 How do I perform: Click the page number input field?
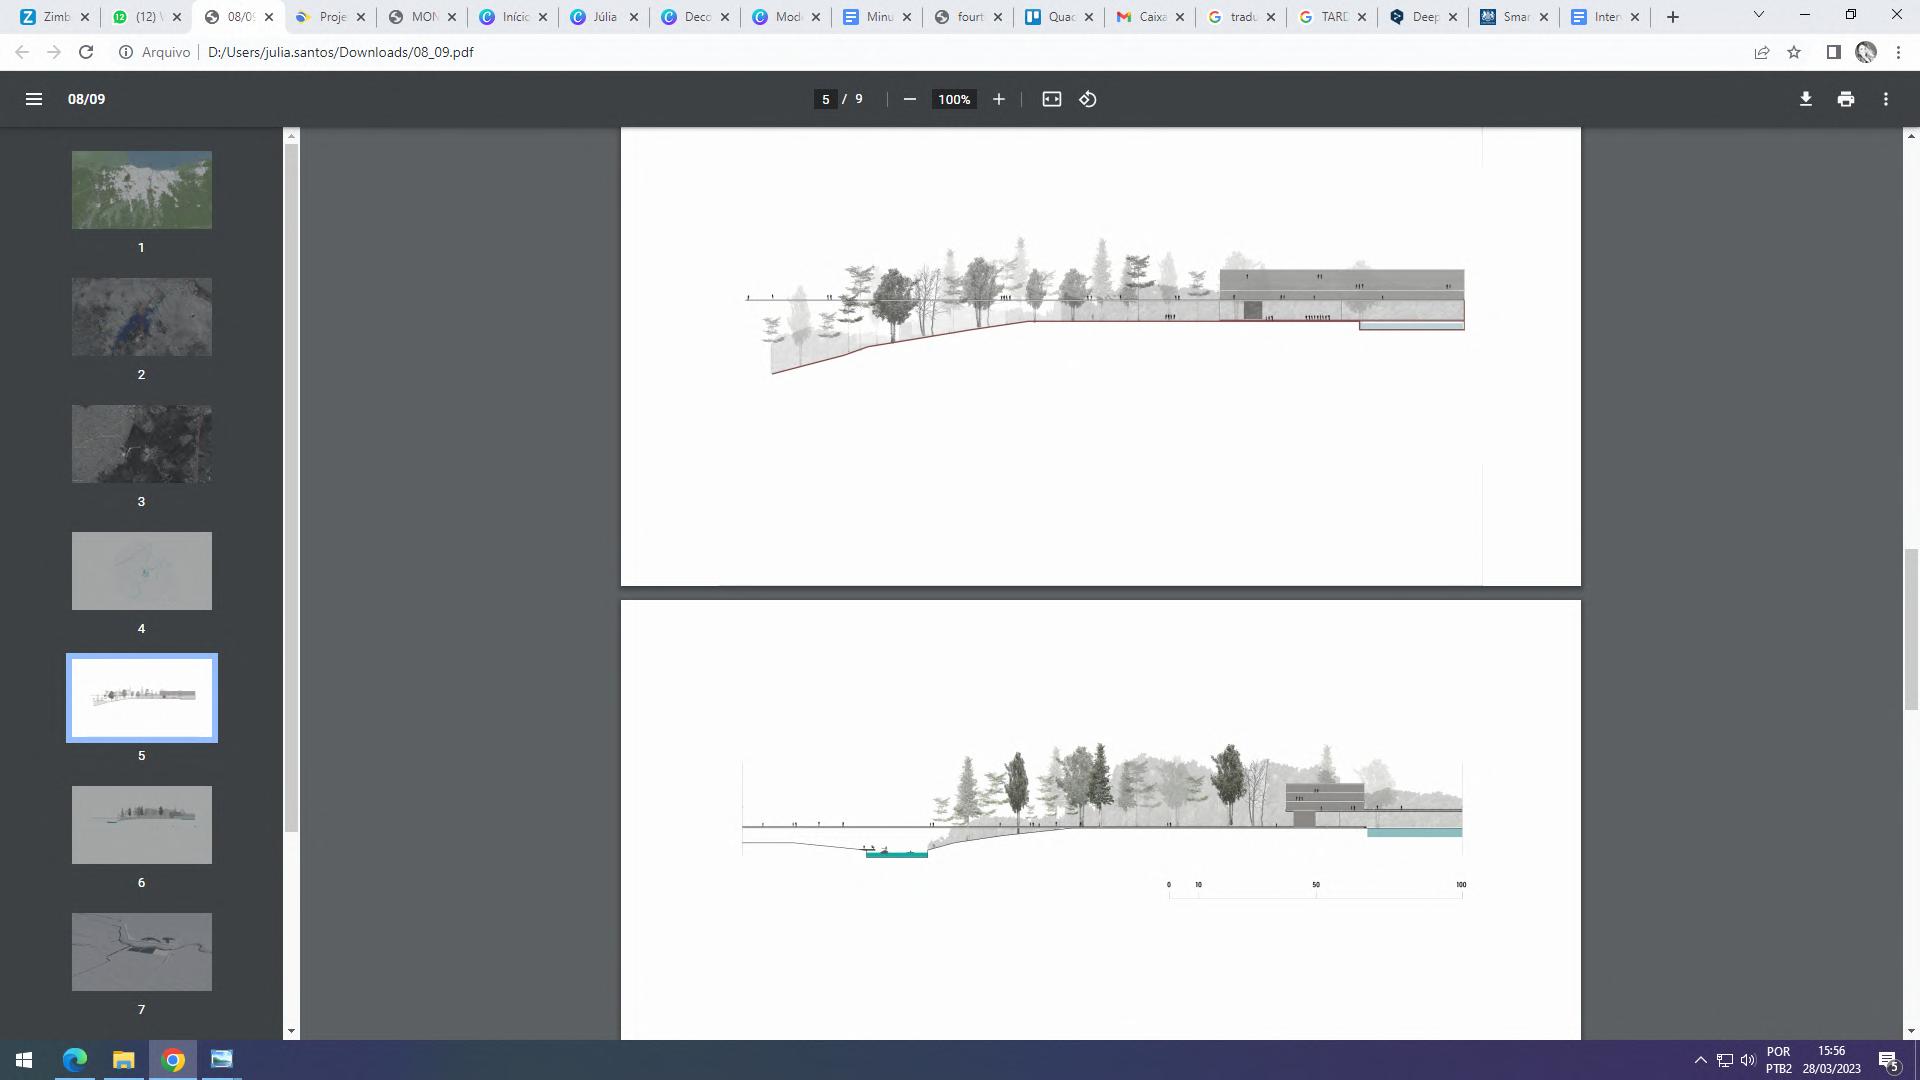click(825, 99)
